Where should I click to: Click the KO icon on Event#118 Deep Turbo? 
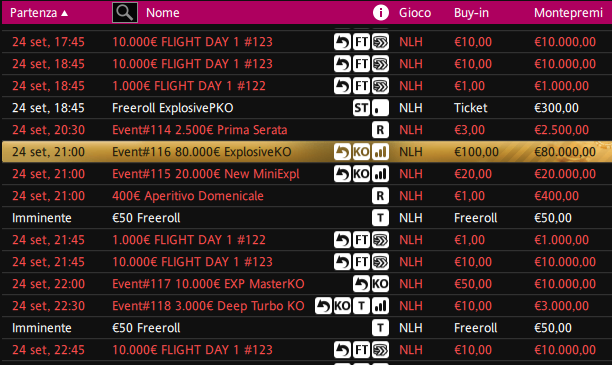click(342, 306)
